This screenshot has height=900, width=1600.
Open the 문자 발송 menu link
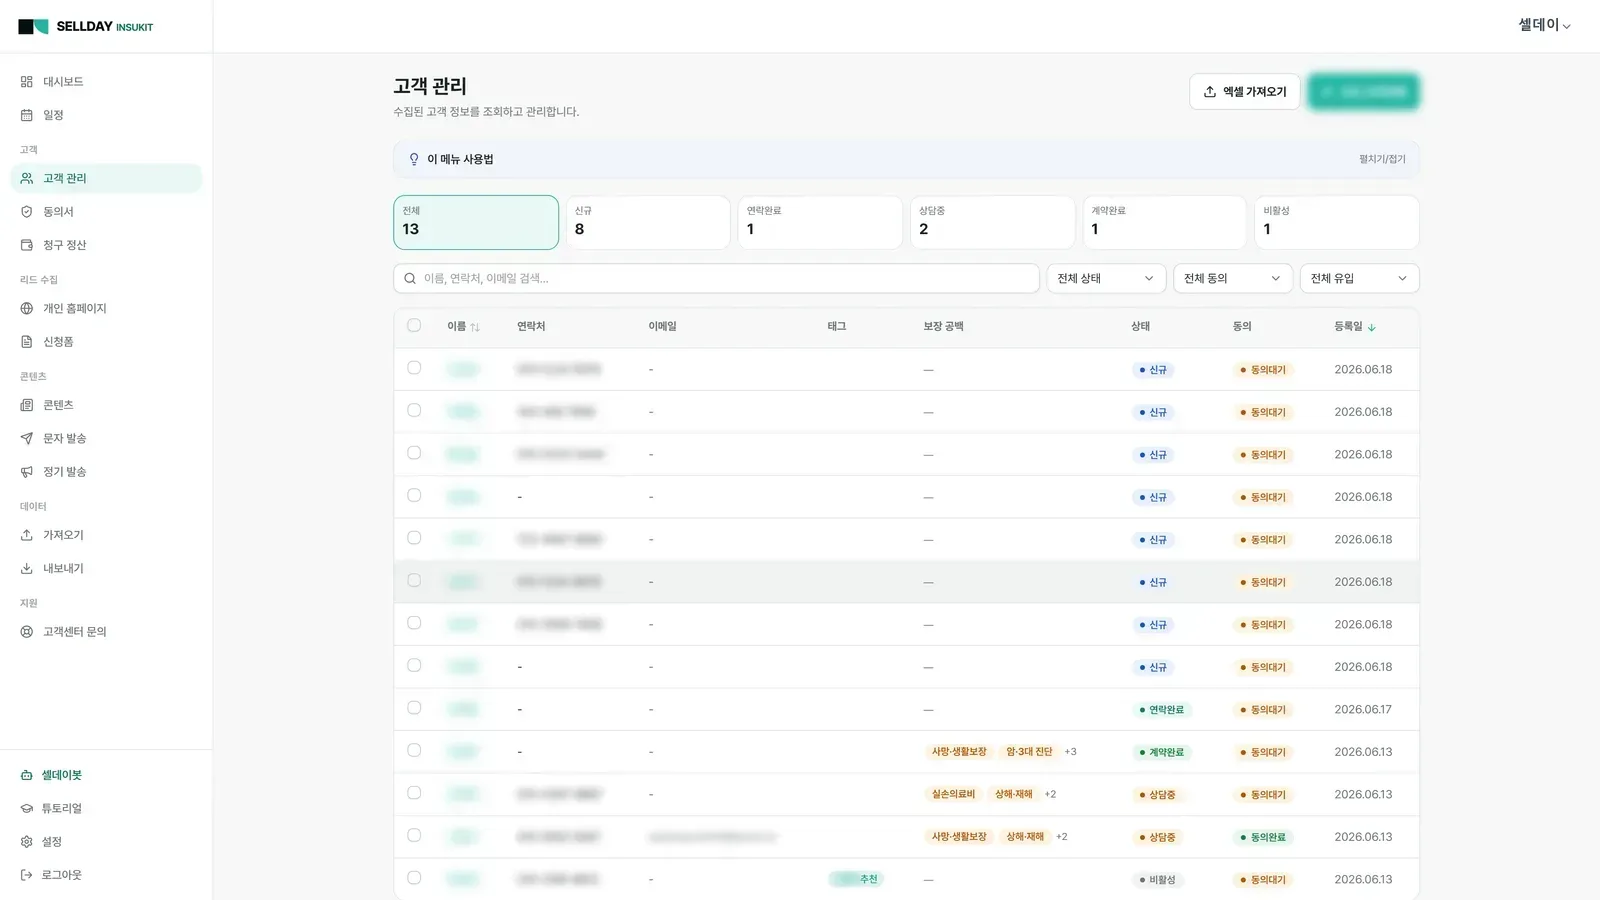(x=106, y=438)
